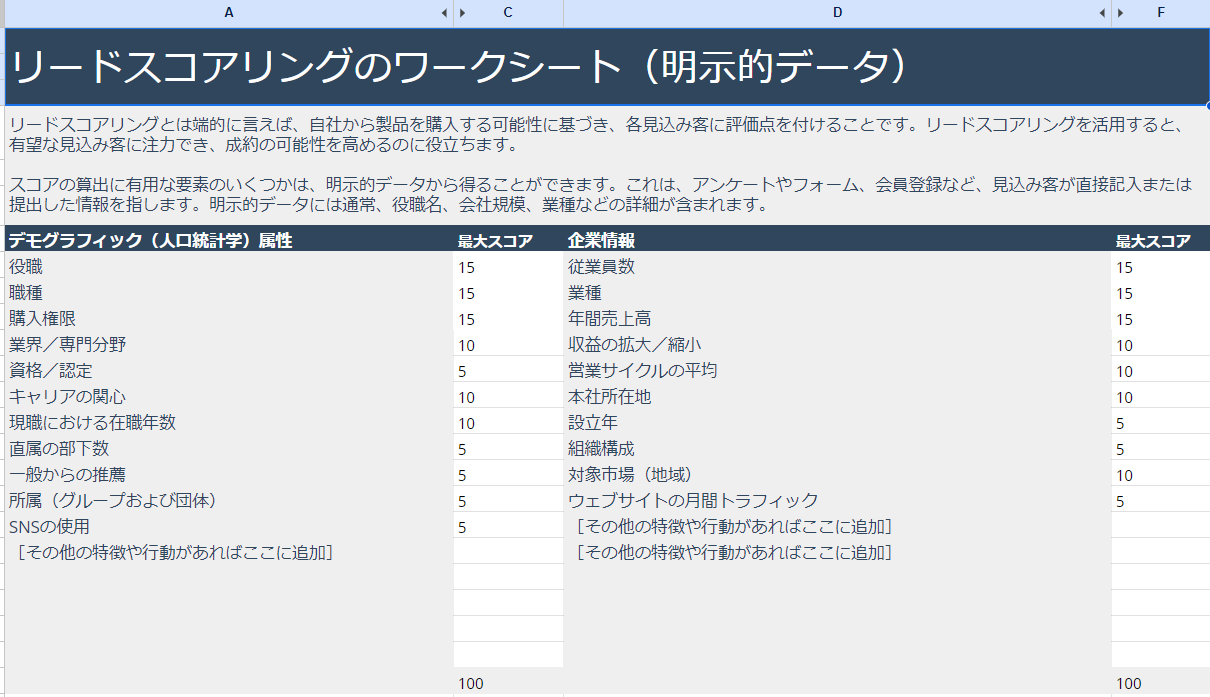Click the デモグラフィック（人口統計学）属性 header cell
The image size is (1210, 697).
point(229,240)
